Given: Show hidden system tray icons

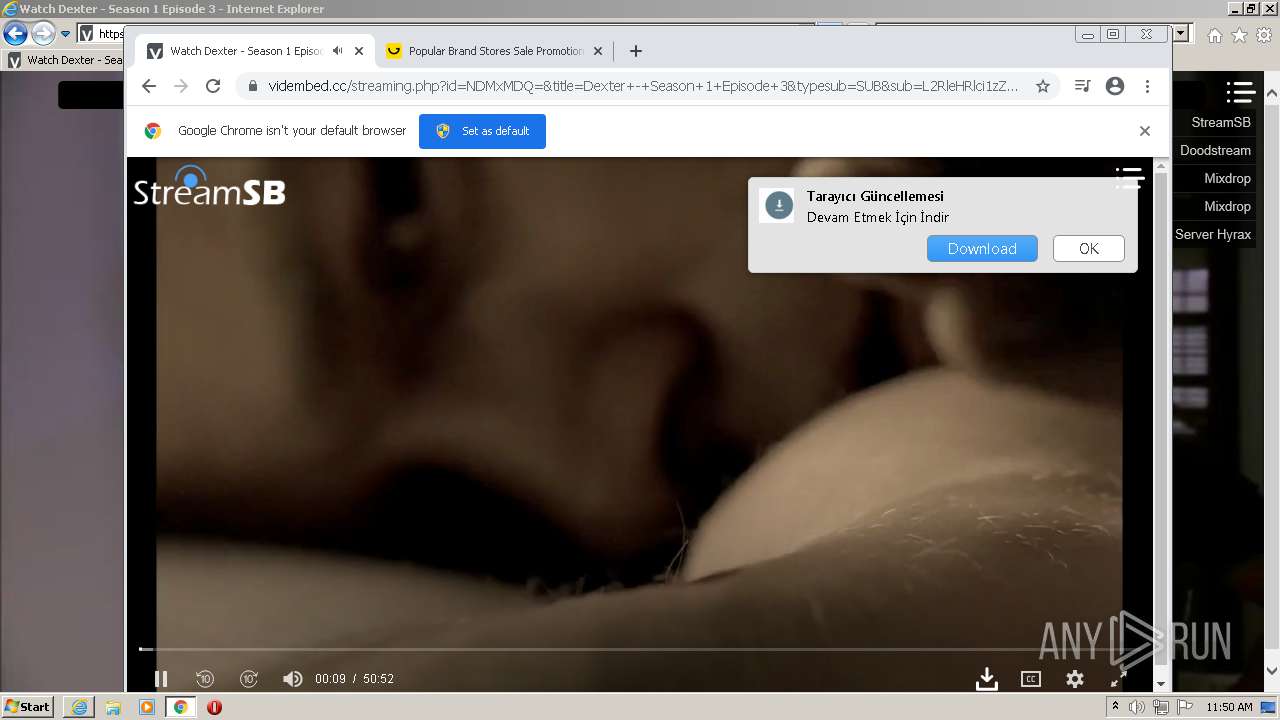Looking at the screenshot, I should (x=1116, y=706).
